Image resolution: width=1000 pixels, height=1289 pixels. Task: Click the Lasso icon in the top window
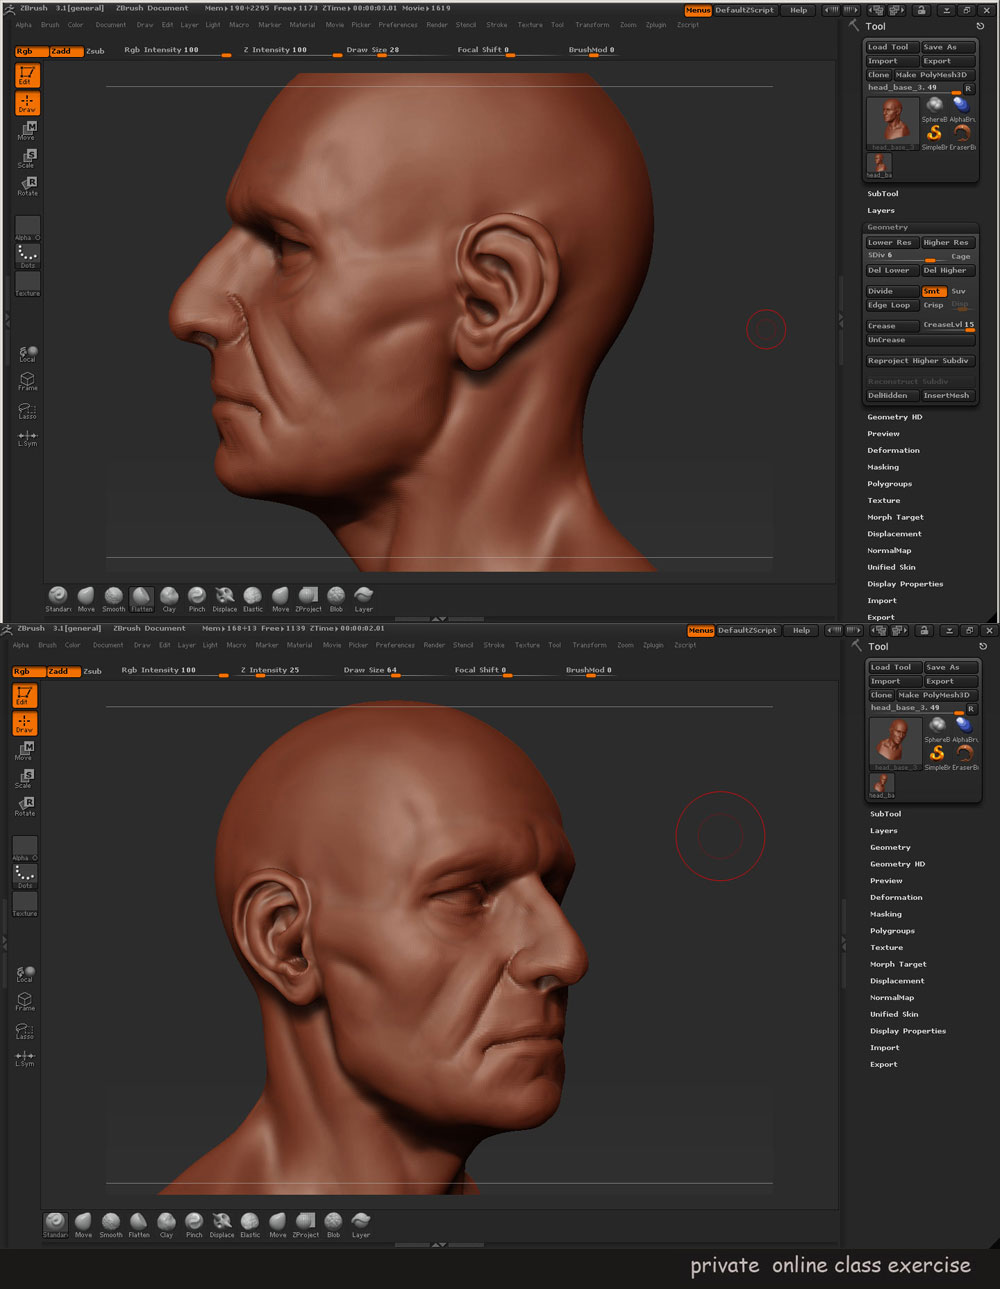tap(27, 411)
